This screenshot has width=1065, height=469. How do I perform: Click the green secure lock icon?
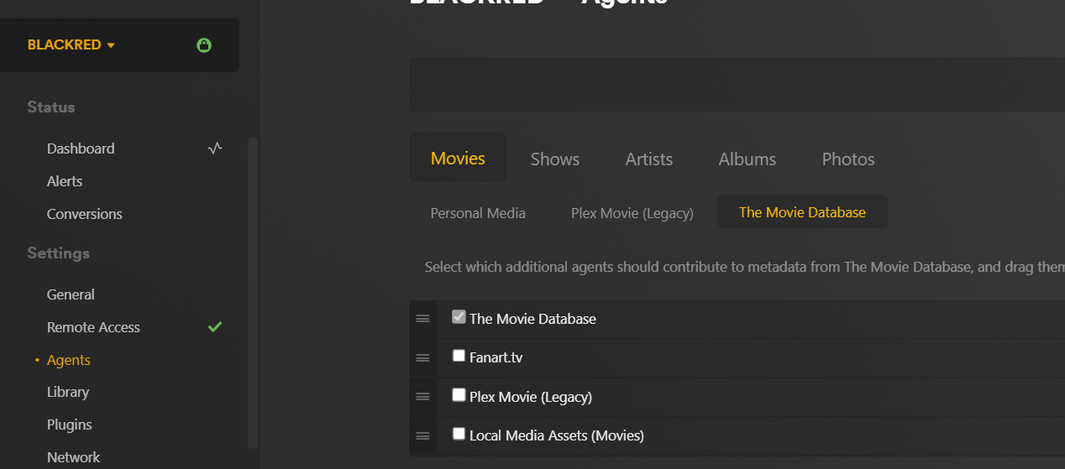coord(204,45)
